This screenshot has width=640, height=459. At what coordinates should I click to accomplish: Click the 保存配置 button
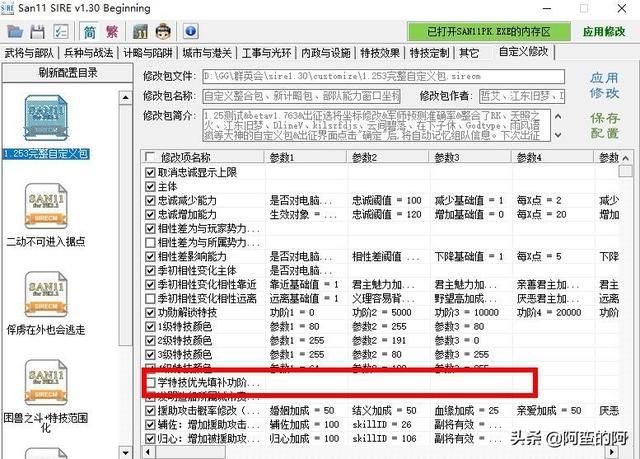click(x=604, y=125)
